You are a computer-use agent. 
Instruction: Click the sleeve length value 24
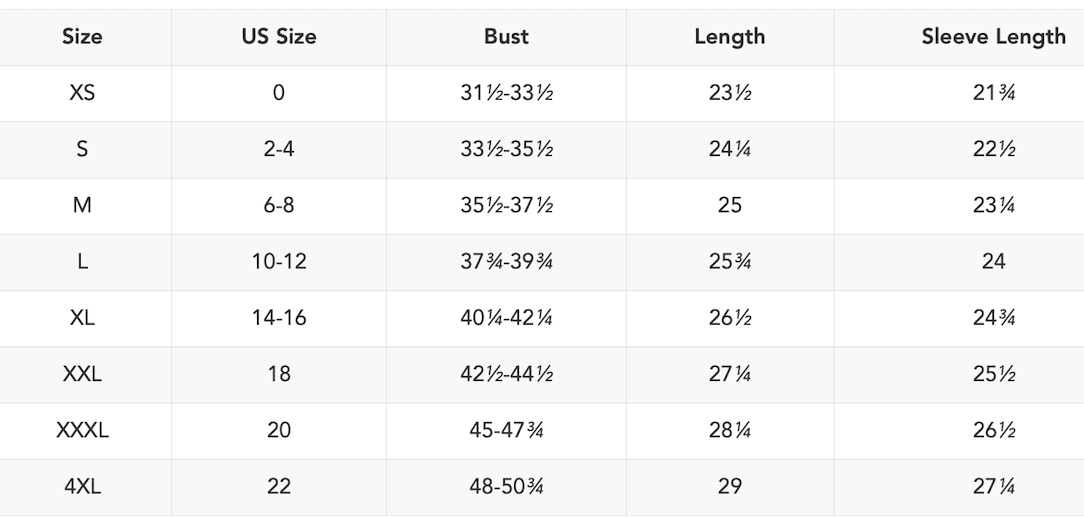coord(993,261)
